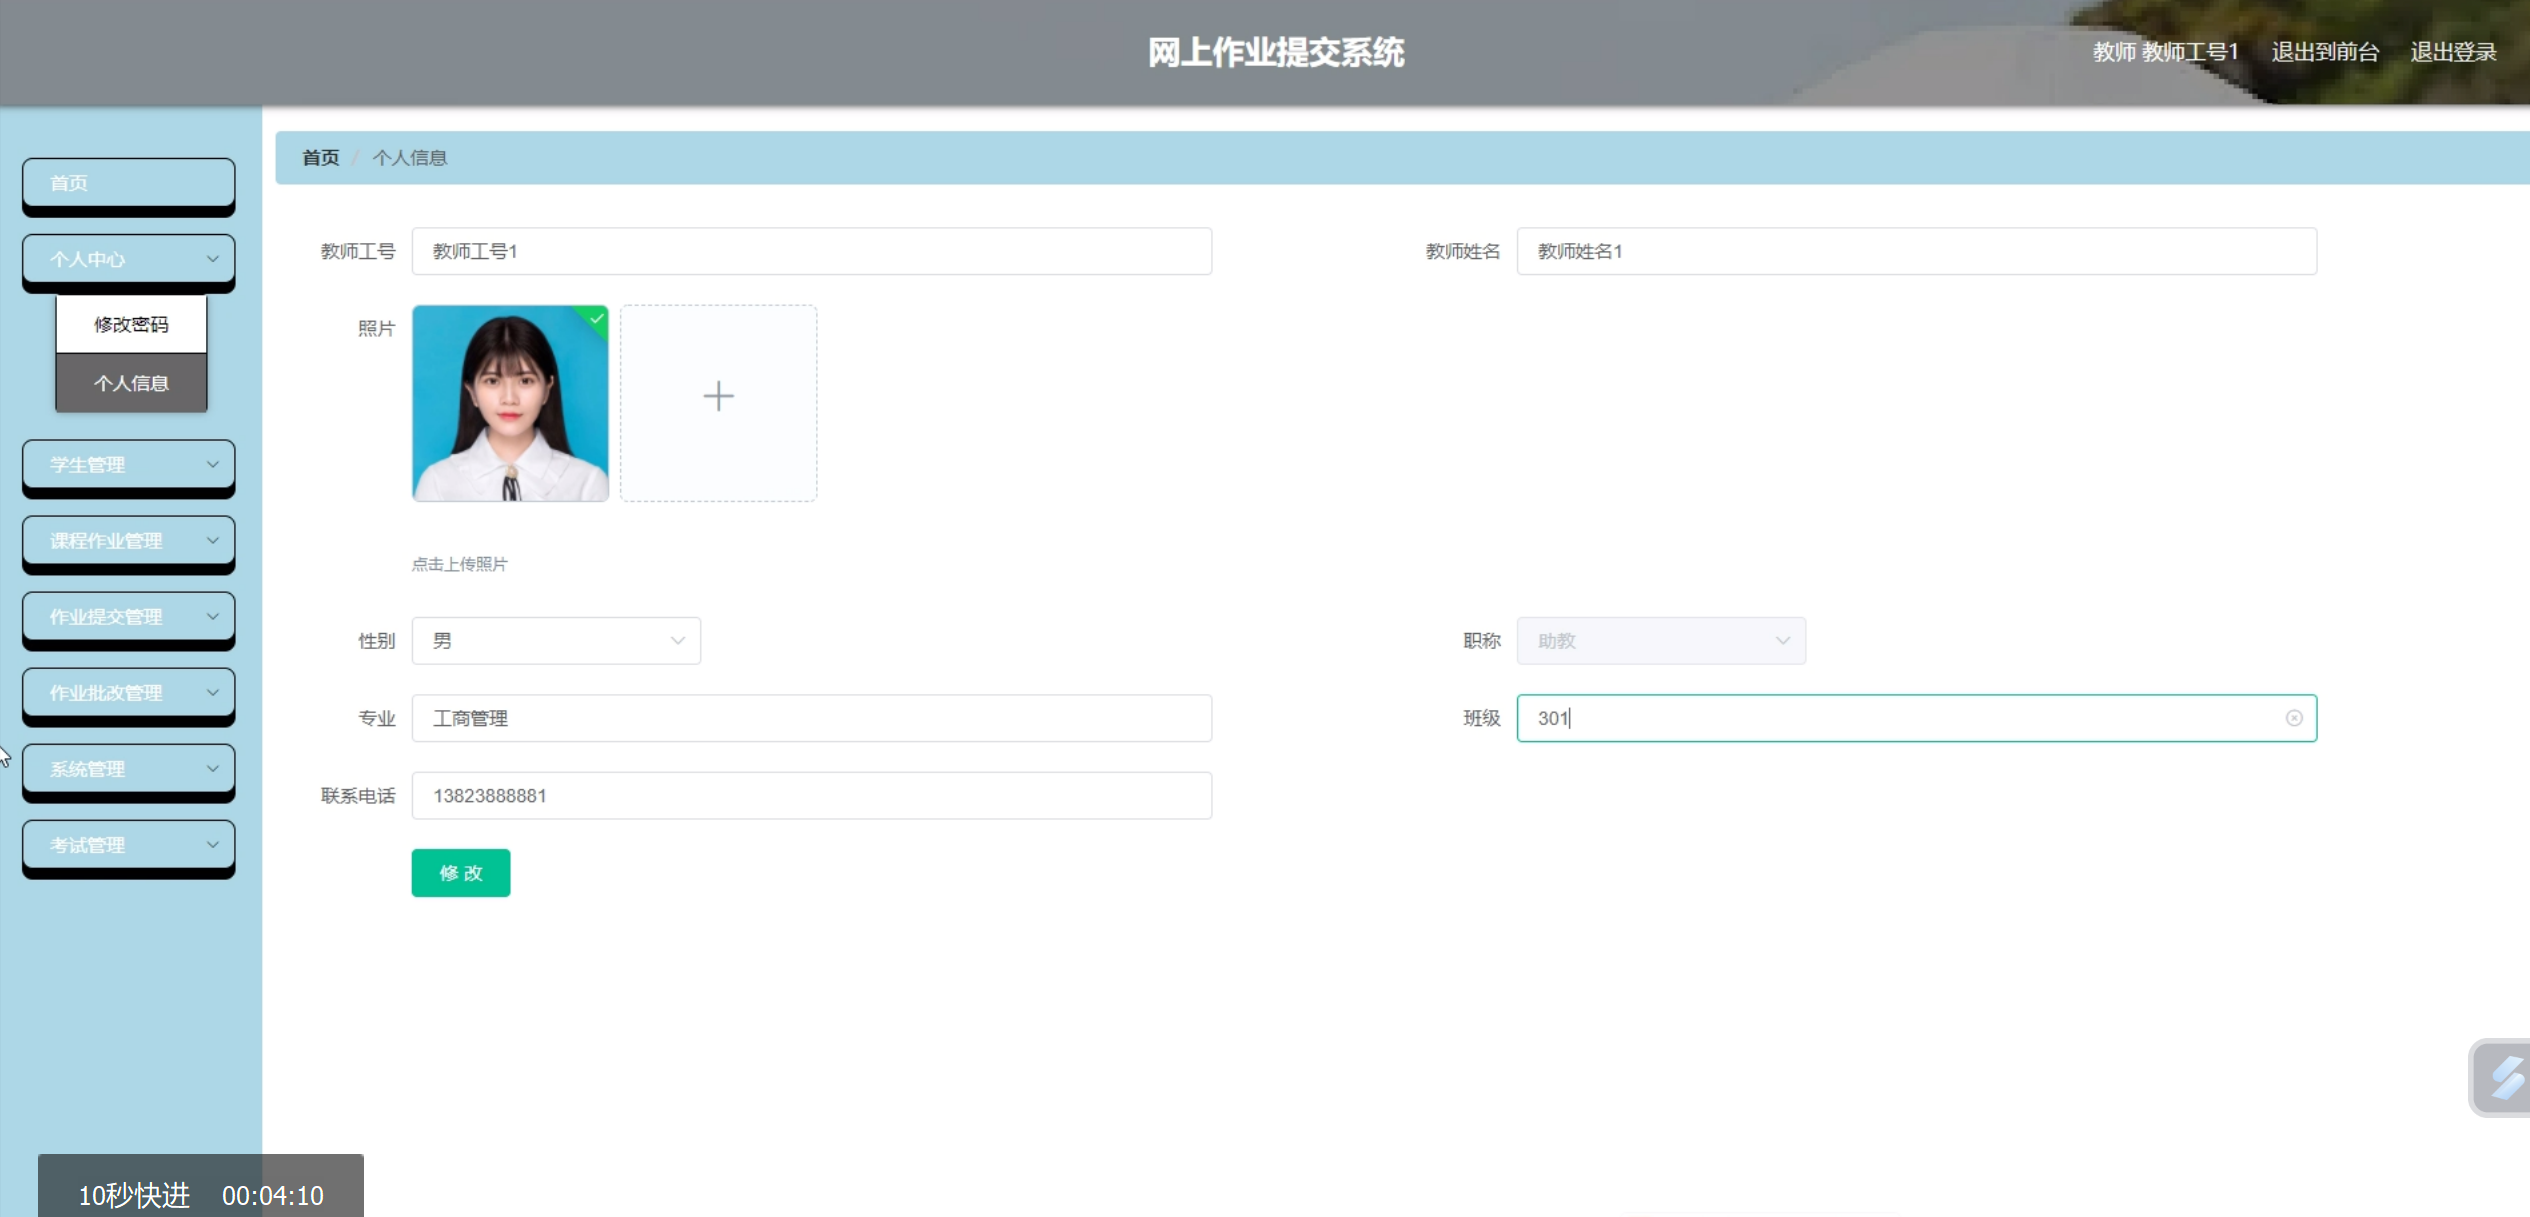Image resolution: width=2530 pixels, height=1217 pixels.
Task: Select 修改密码 submenu item
Action: tap(131, 325)
